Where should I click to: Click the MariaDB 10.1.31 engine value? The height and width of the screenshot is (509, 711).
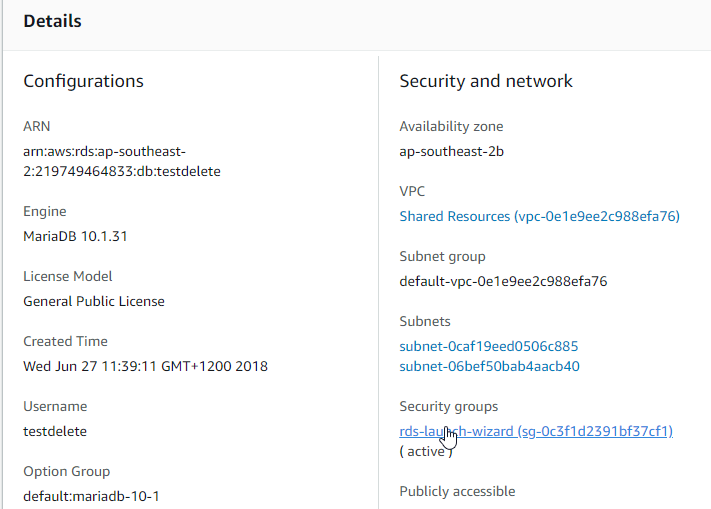click(x=75, y=236)
